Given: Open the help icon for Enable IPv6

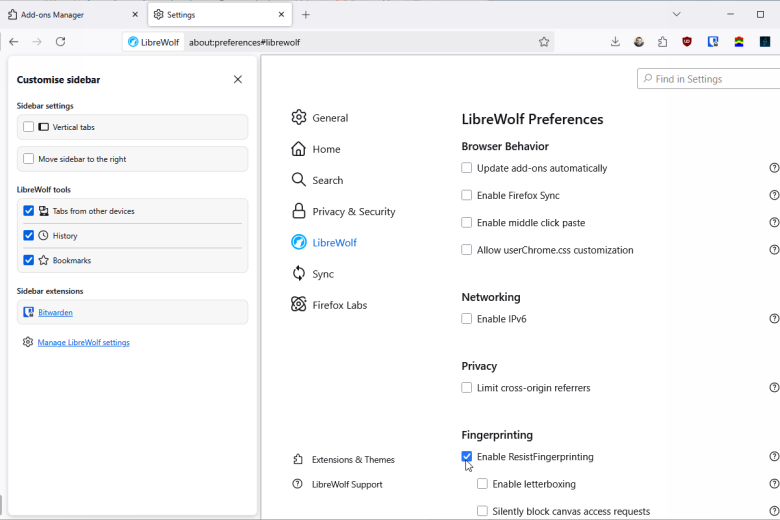Looking at the screenshot, I should 774,318.
